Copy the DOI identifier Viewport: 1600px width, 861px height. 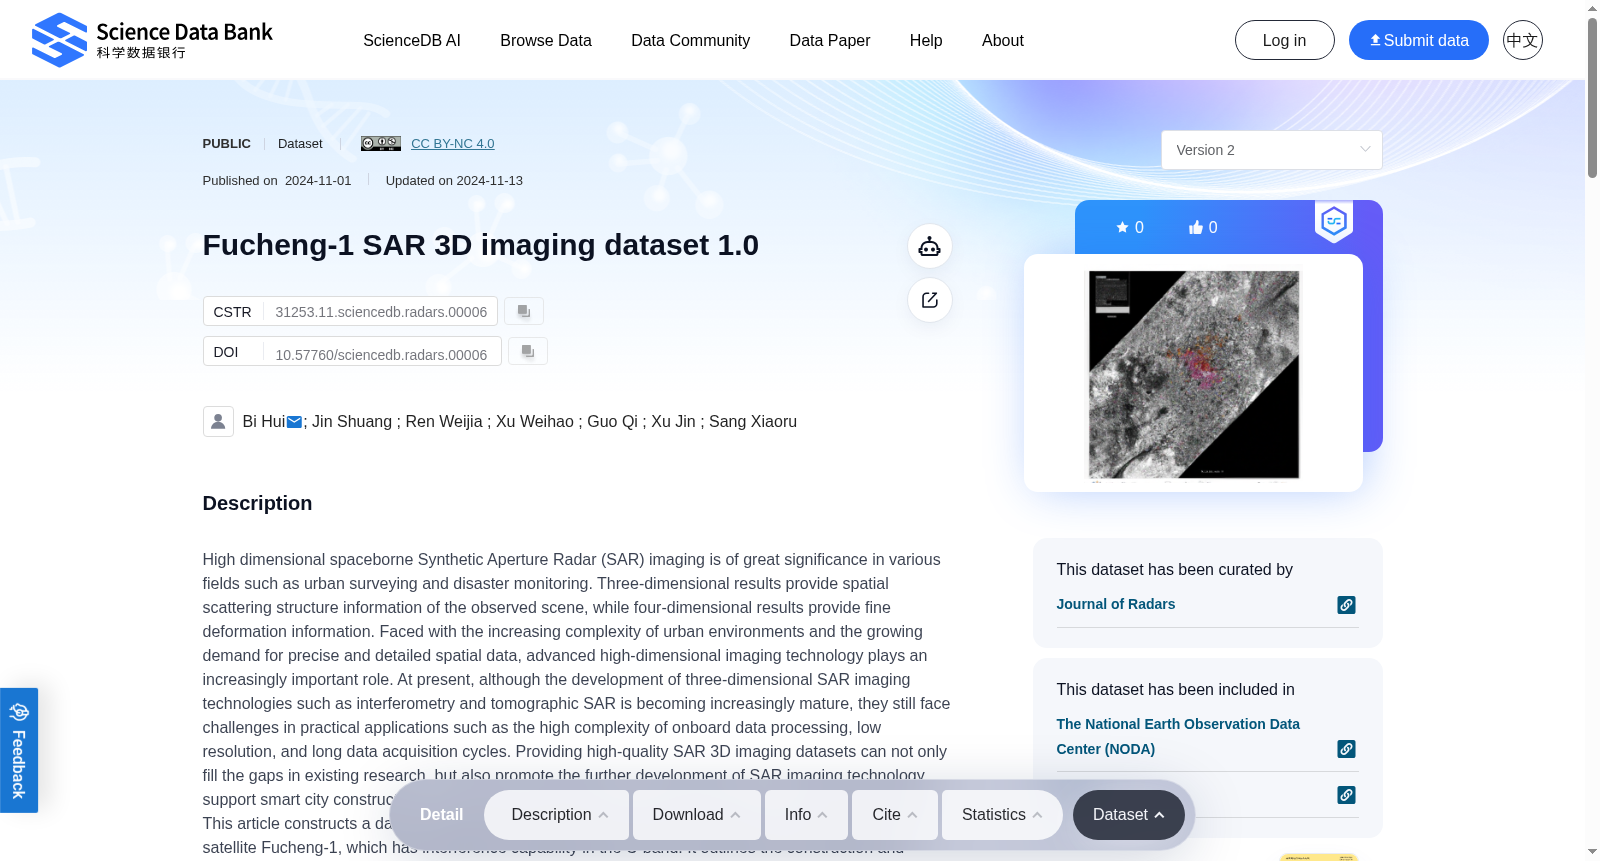pyautogui.click(x=528, y=351)
